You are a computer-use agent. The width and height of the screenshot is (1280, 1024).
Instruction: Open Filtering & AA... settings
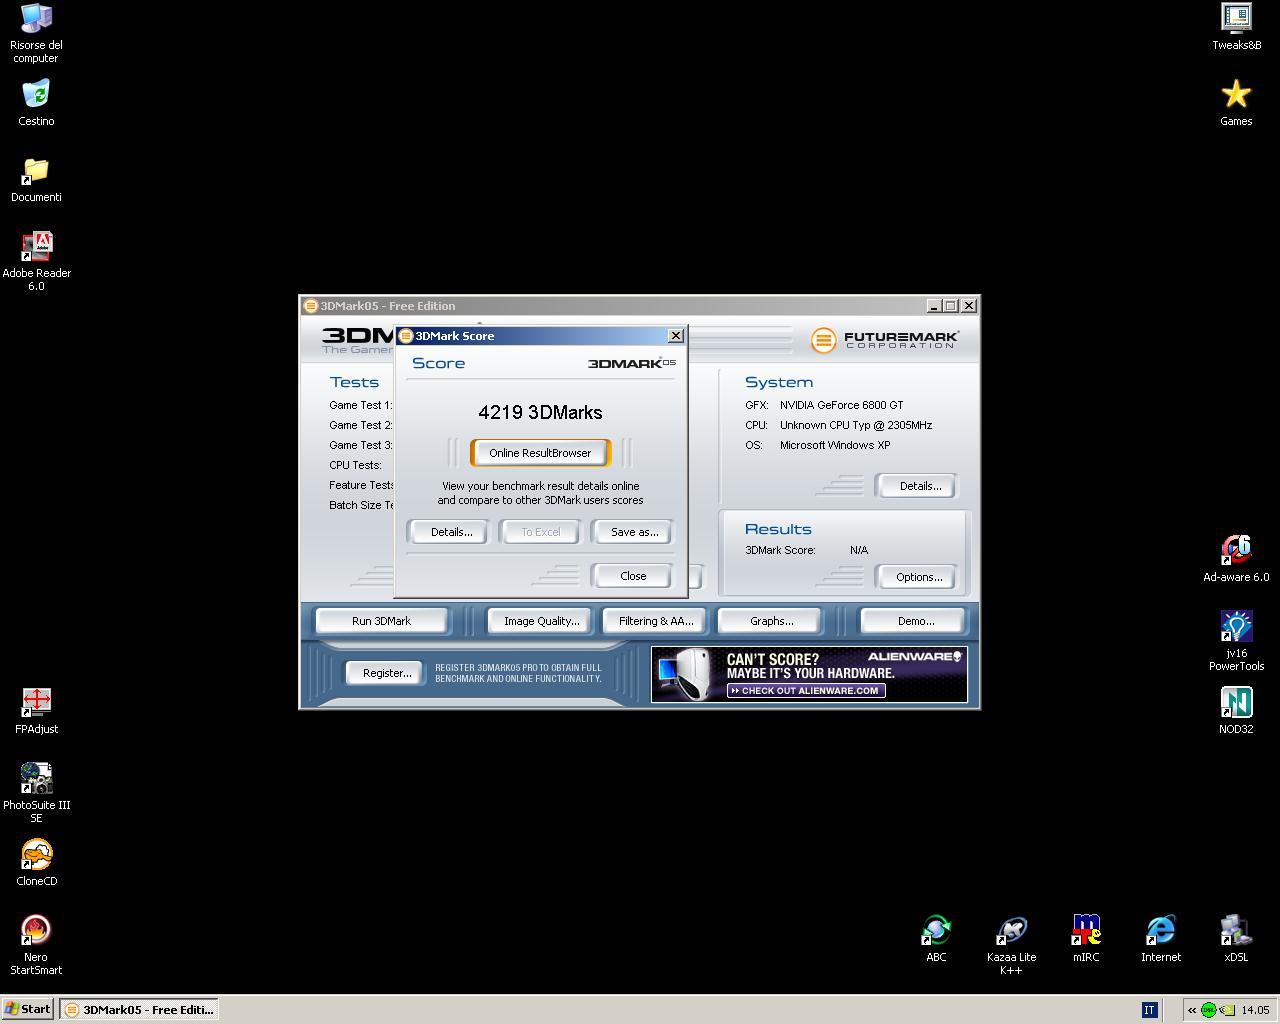point(656,621)
